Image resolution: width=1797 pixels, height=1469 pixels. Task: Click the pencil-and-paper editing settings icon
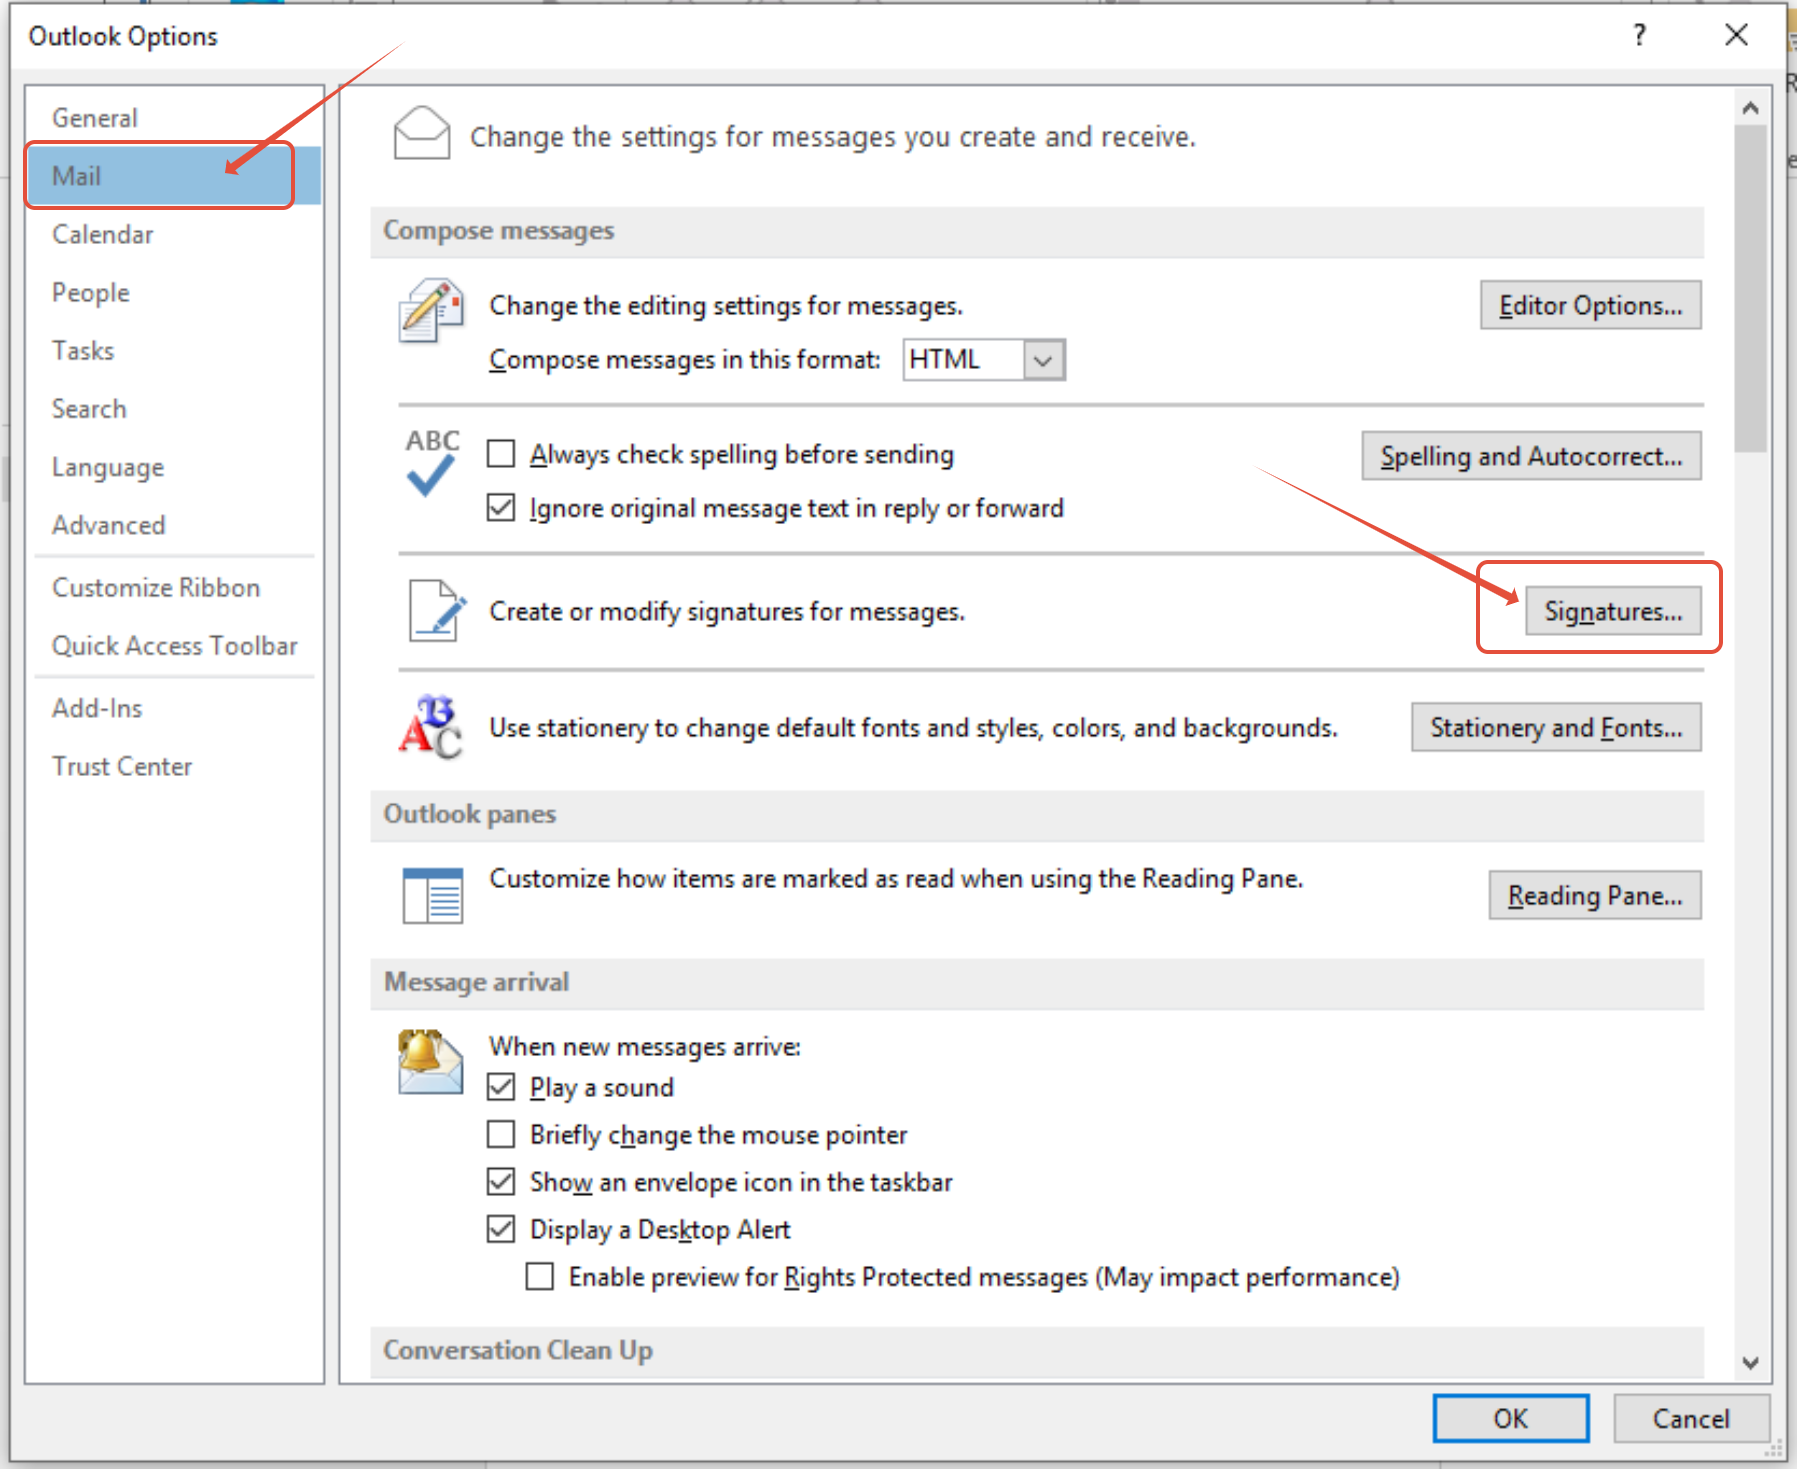[431, 310]
